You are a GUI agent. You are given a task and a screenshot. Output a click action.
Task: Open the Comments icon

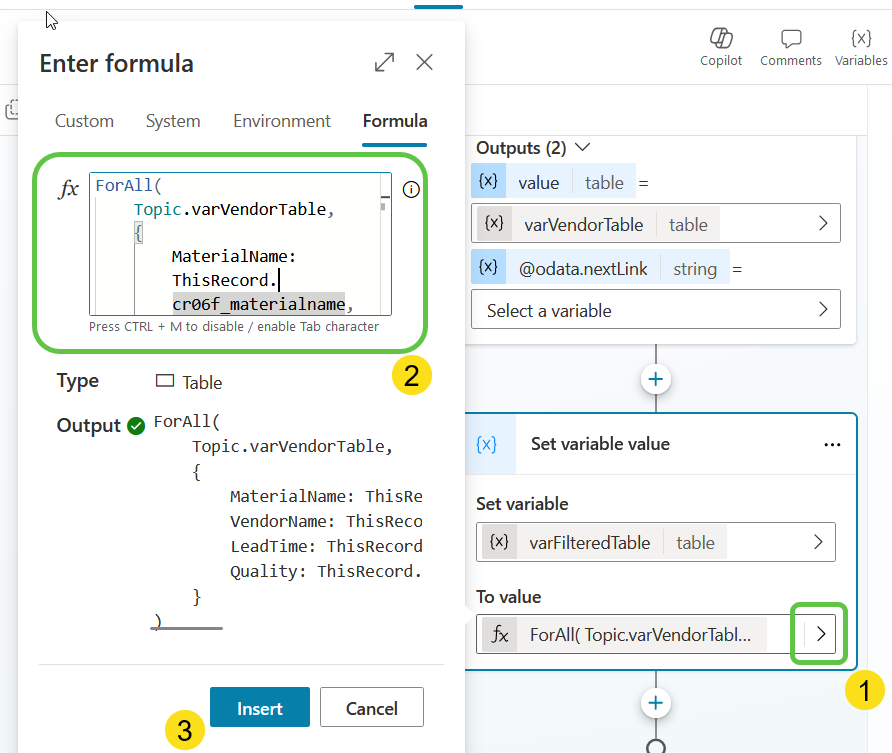pyautogui.click(x=790, y=47)
